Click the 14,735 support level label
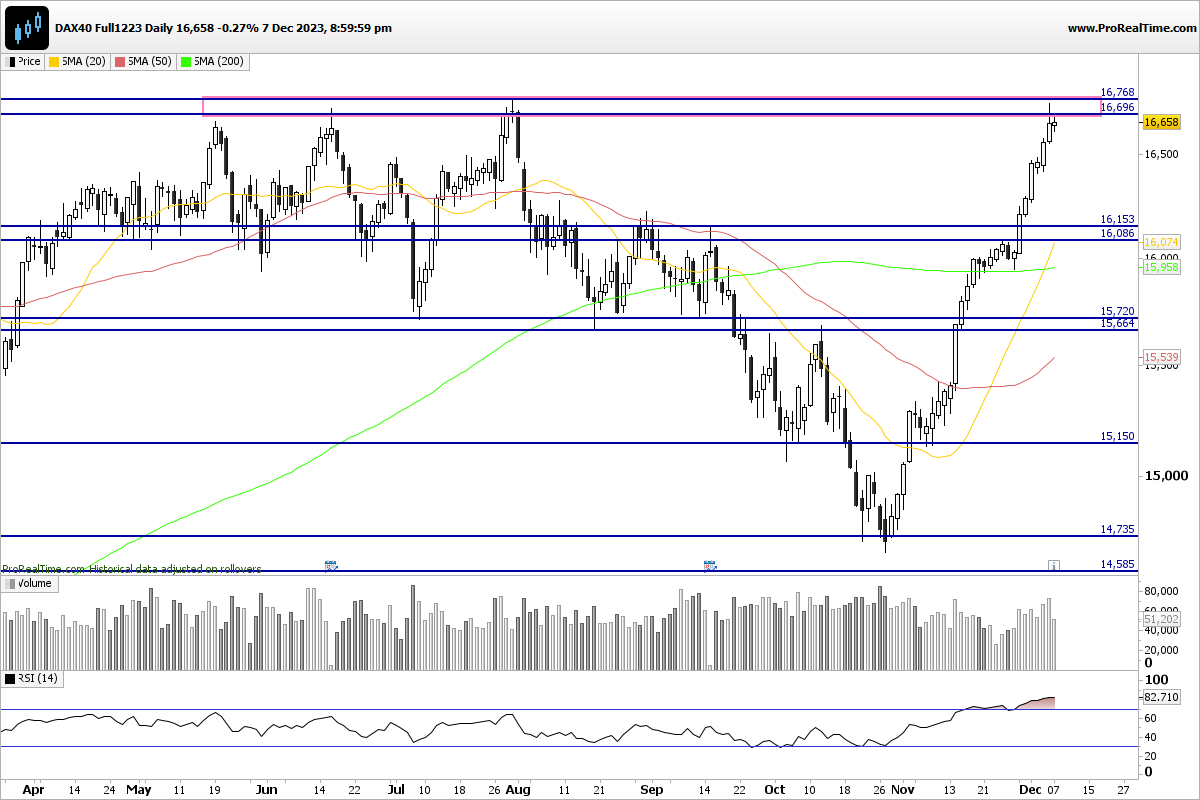This screenshot has width=1200, height=800. coord(1117,529)
